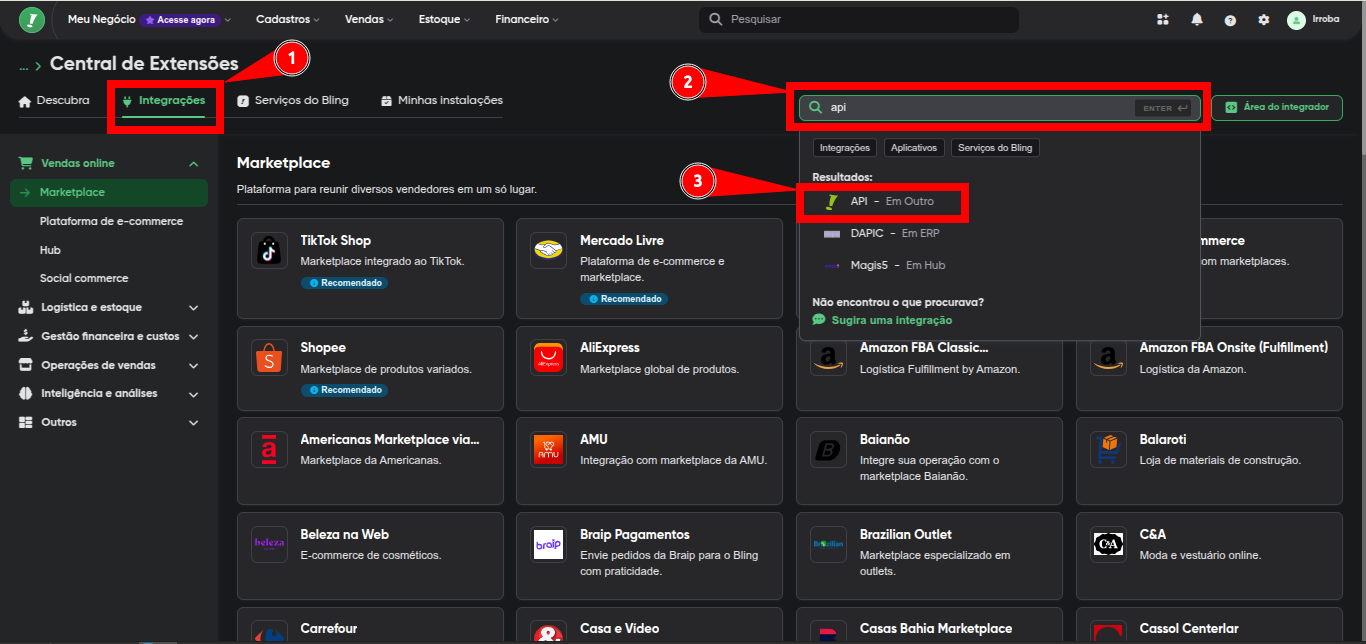Expand Gestão financeira e custos section
This screenshot has width=1366, height=644.
tap(109, 336)
